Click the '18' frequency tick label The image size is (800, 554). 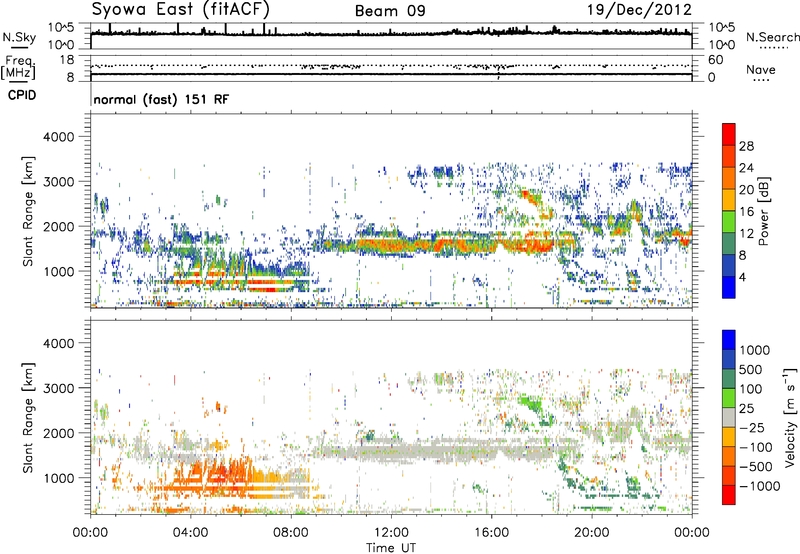(67, 60)
